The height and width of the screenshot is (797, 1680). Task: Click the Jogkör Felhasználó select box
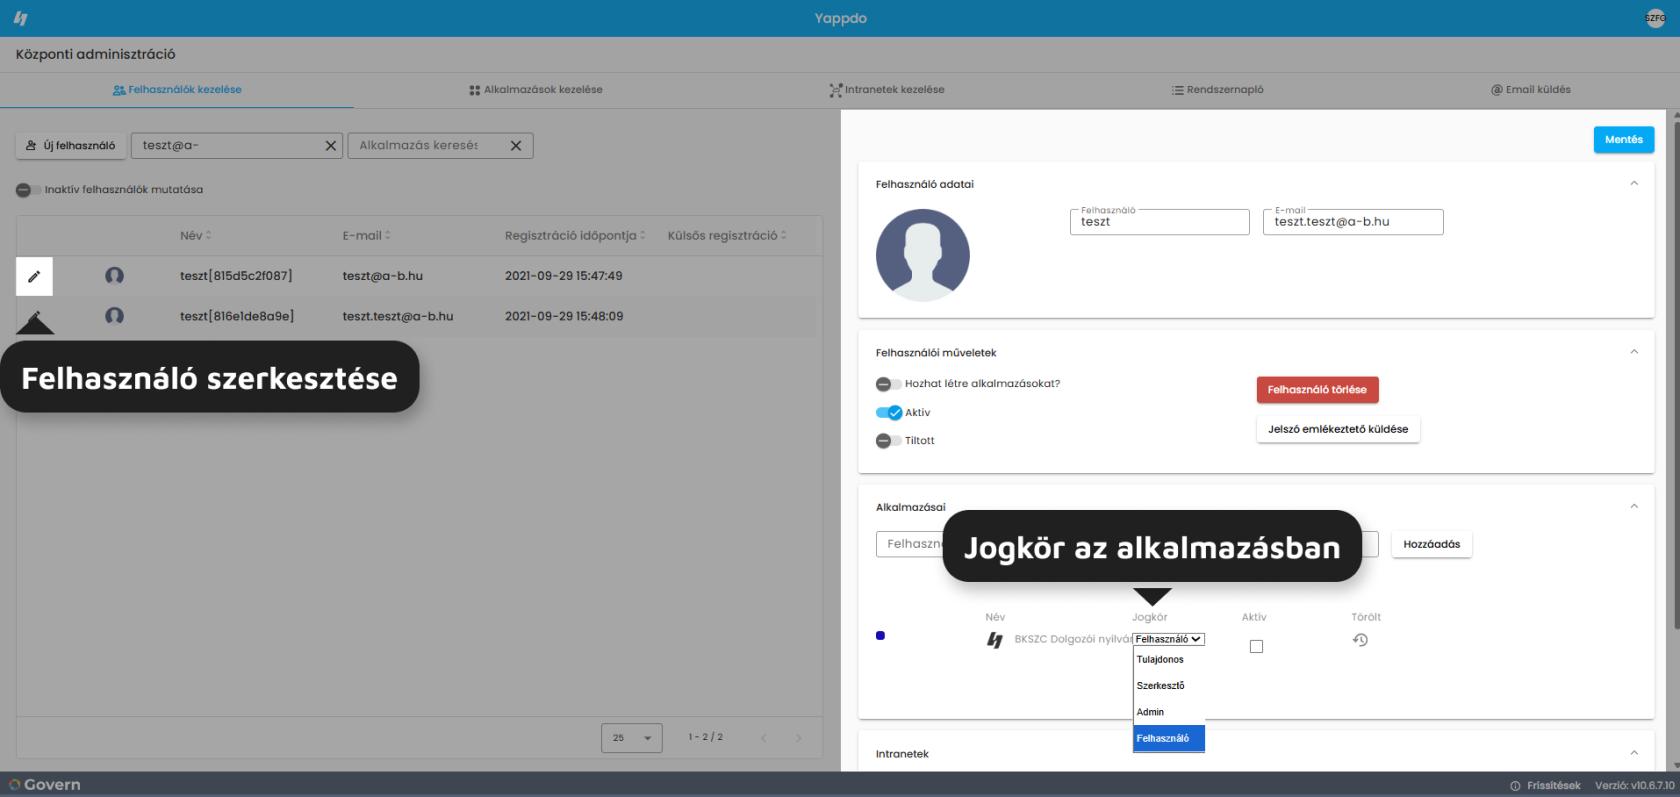point(1169,639)
